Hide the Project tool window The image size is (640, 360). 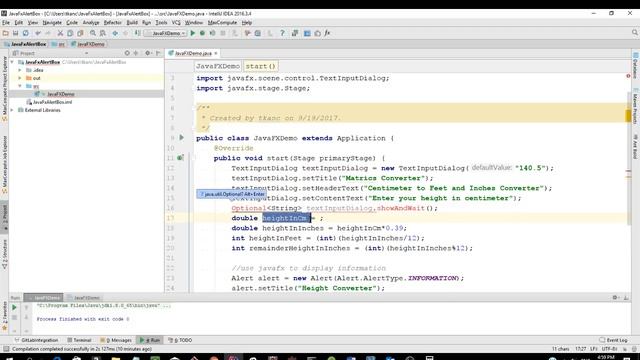[158, 53]
